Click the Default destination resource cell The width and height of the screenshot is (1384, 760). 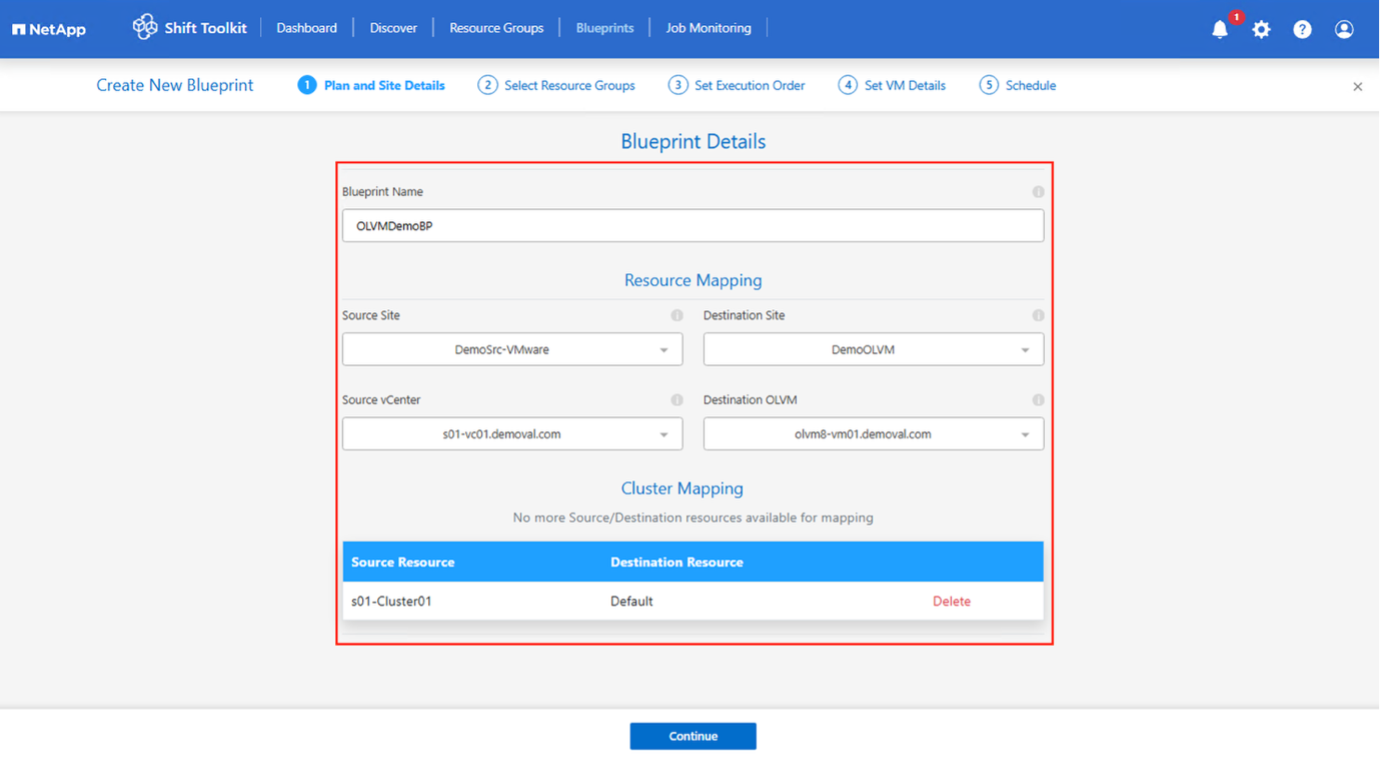pos(633,603)
